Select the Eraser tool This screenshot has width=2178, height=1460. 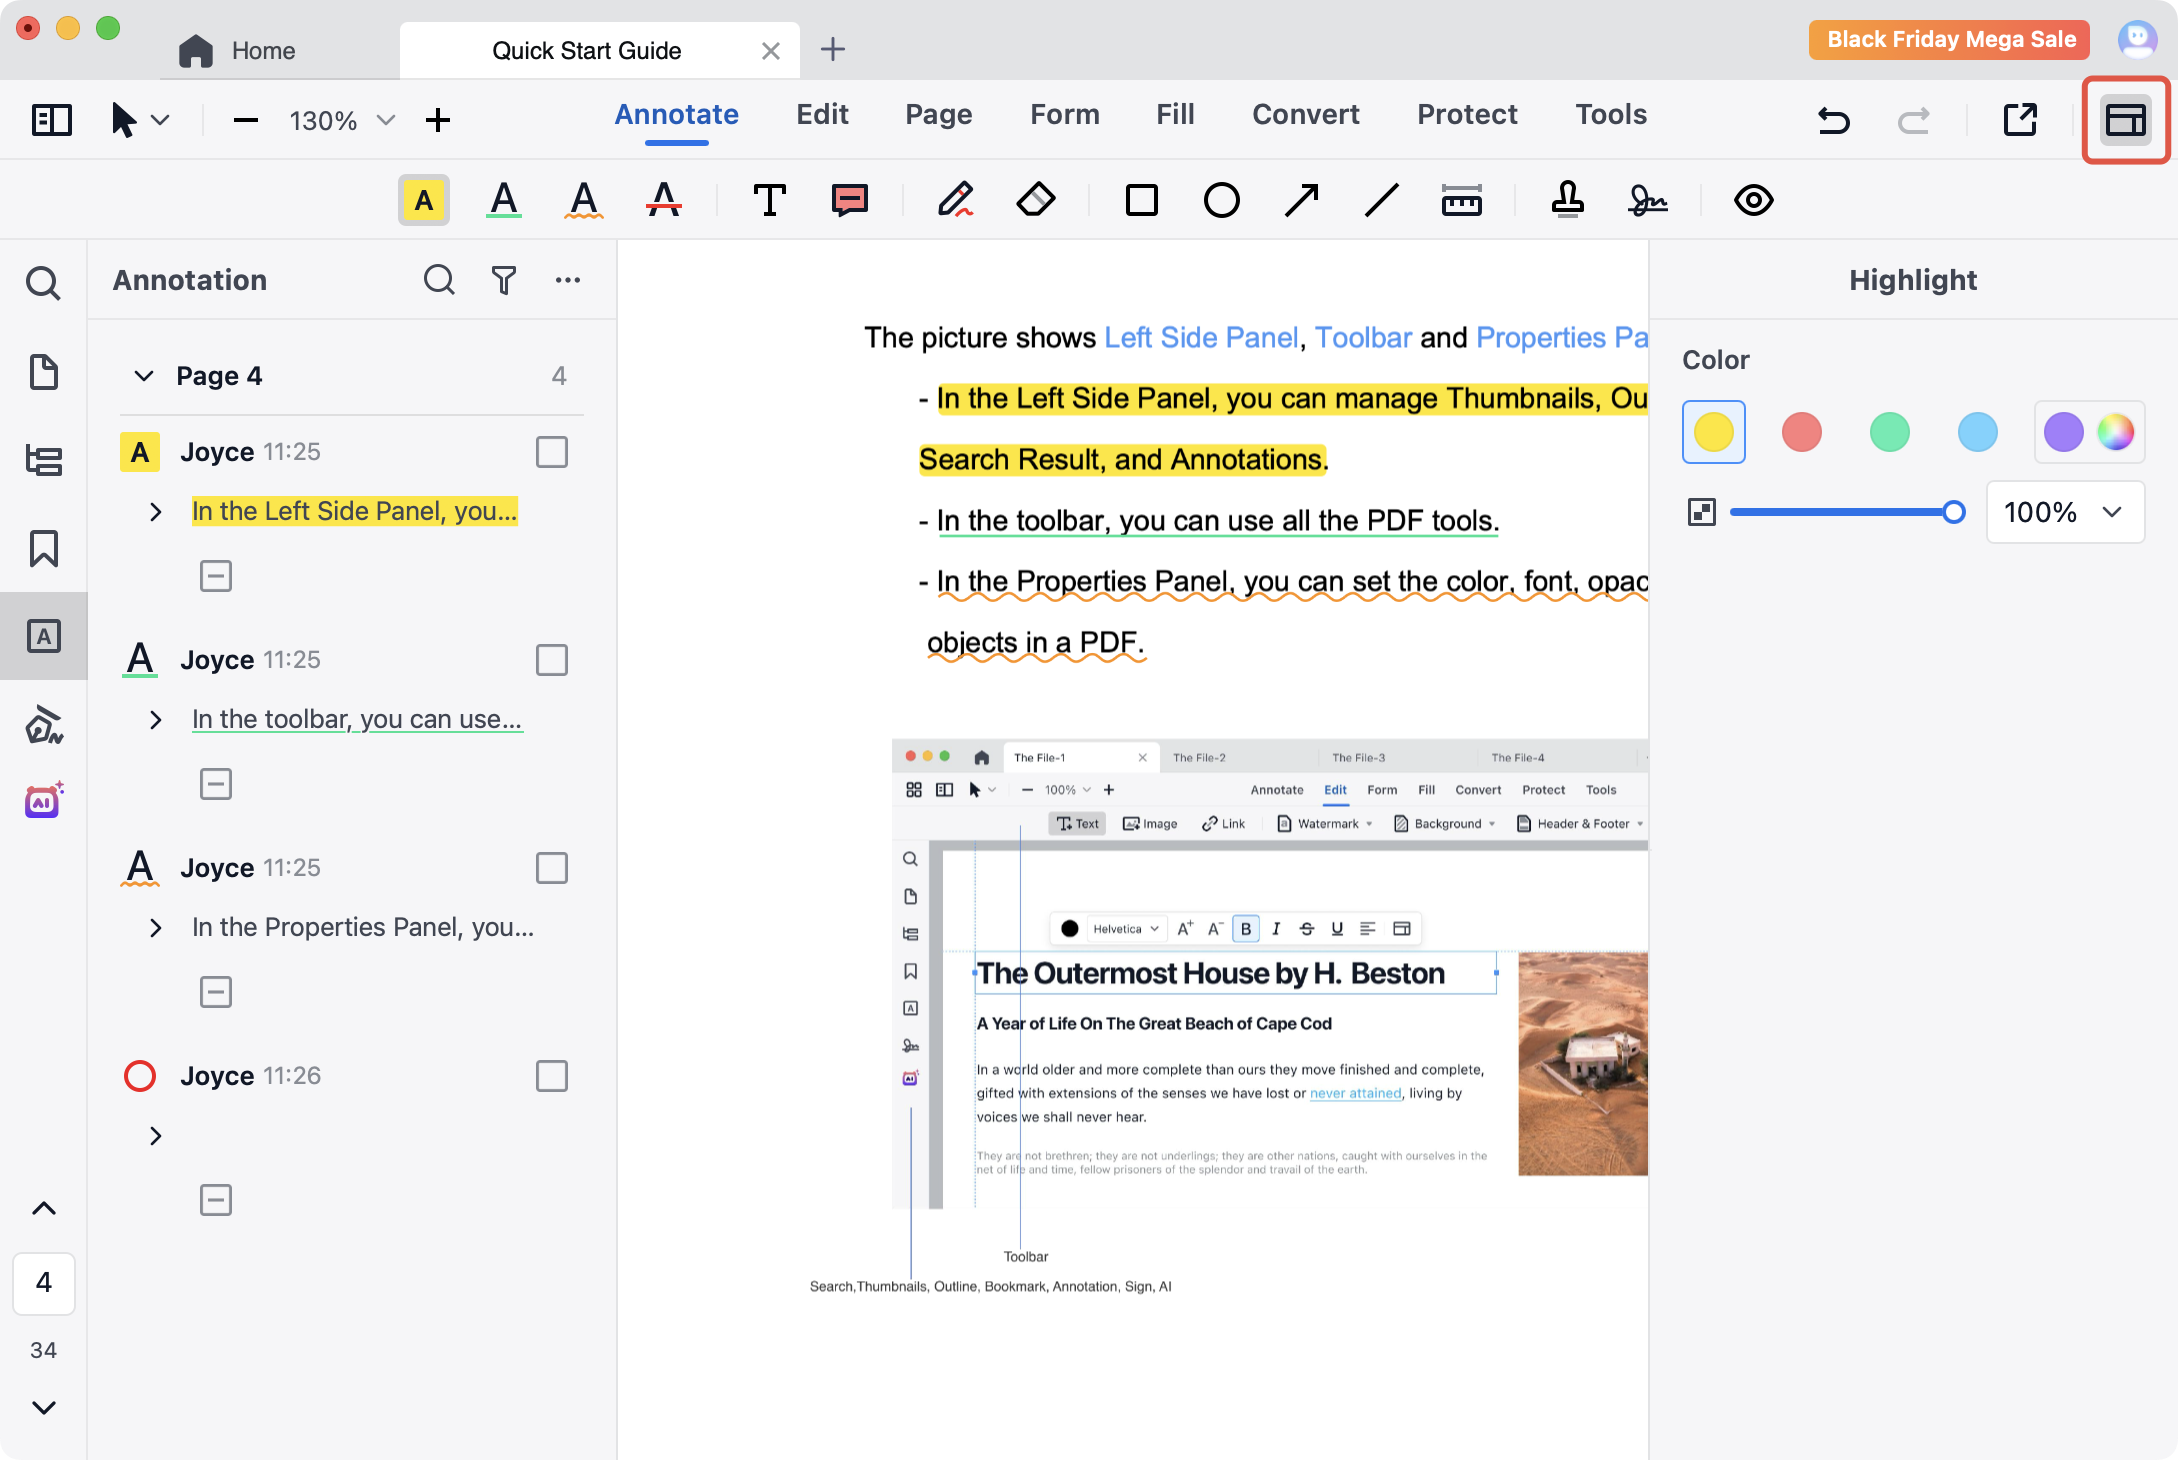pos(1036,200)
